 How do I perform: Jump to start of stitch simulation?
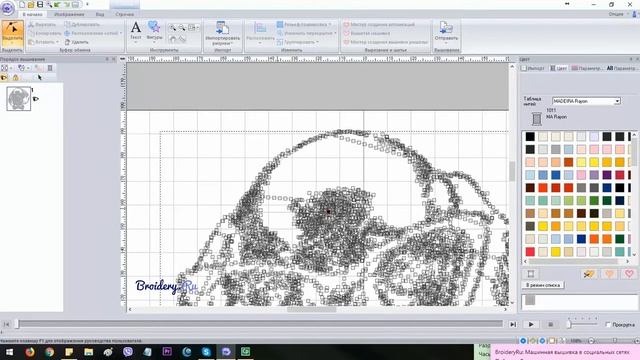pos(6,324)
